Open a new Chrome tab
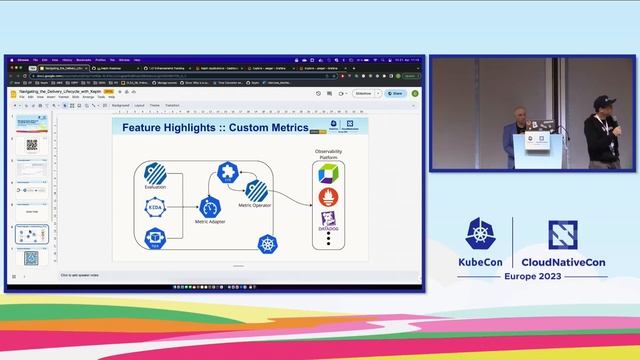The image size is (640, 360). [353, 68]
